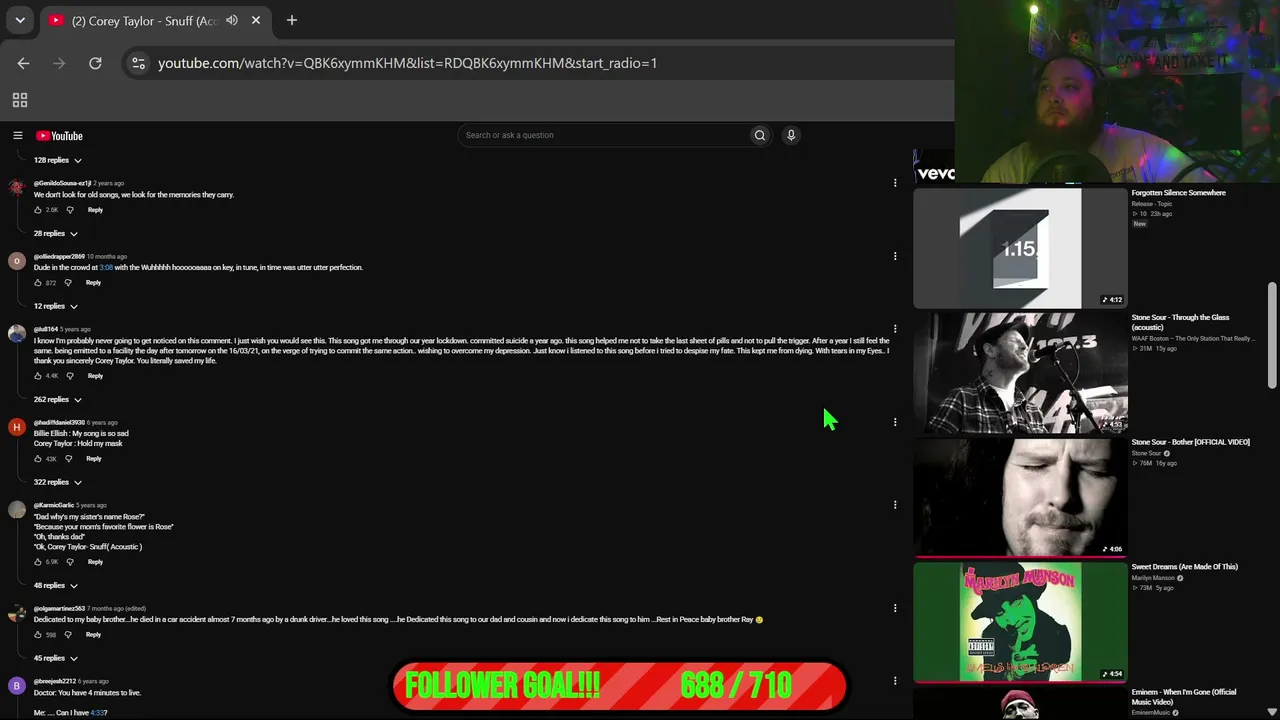Open the "H" avatar of hadifldaniel3930

16,427
